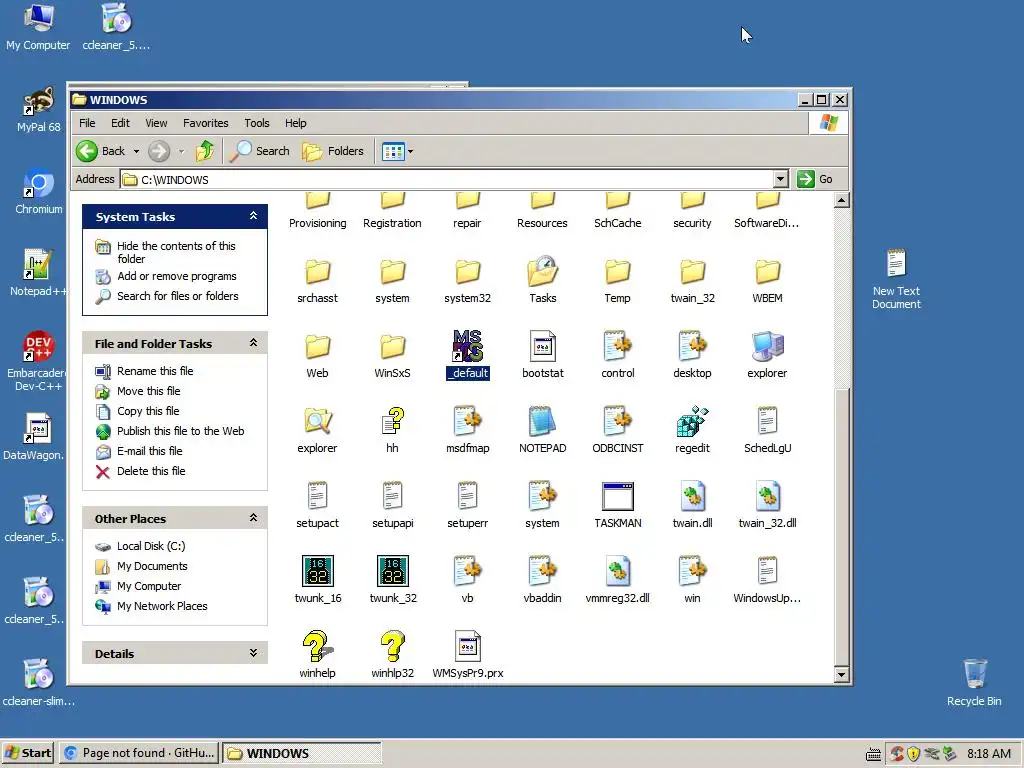
Task: Open the Tools menu
Action: click(x=257, y=123)
